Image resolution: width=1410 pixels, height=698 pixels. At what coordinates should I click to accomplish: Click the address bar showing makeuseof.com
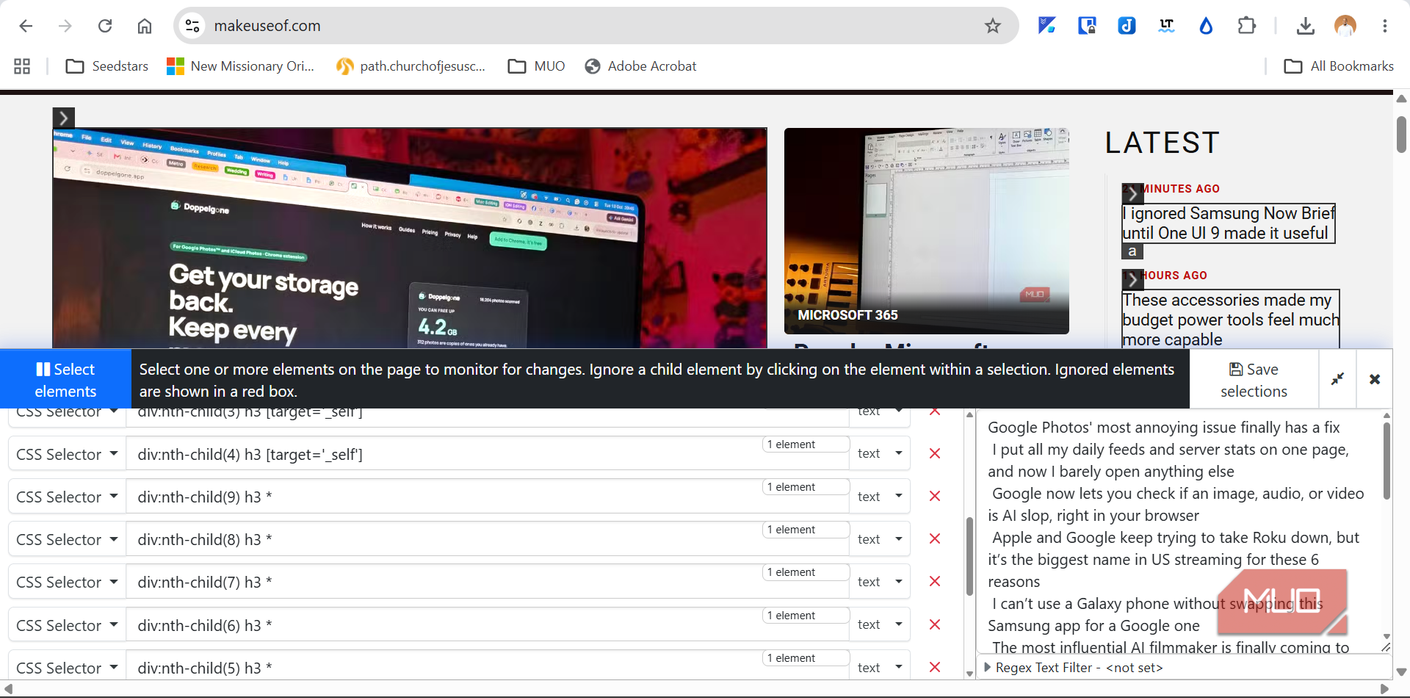(x=595, y=26)
